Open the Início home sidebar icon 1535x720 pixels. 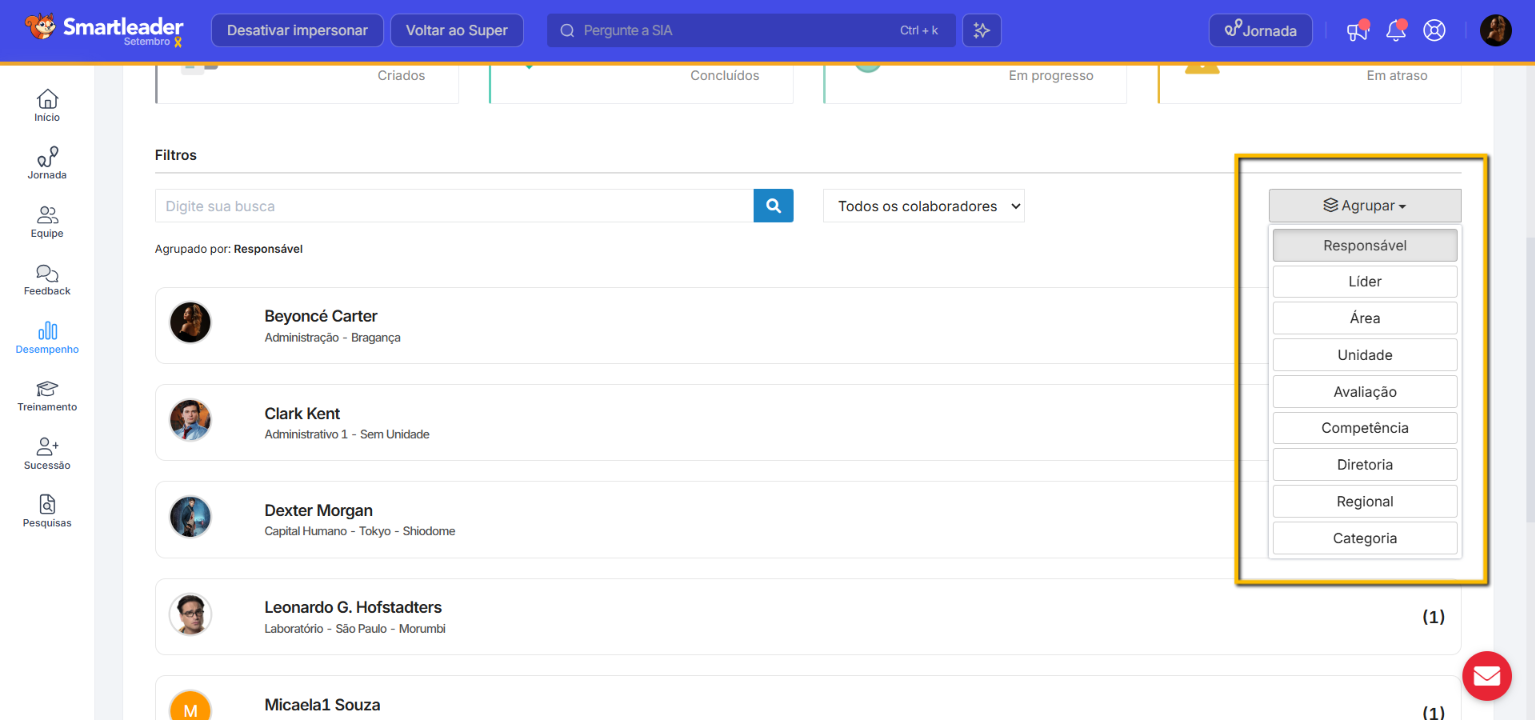[47, 105]
